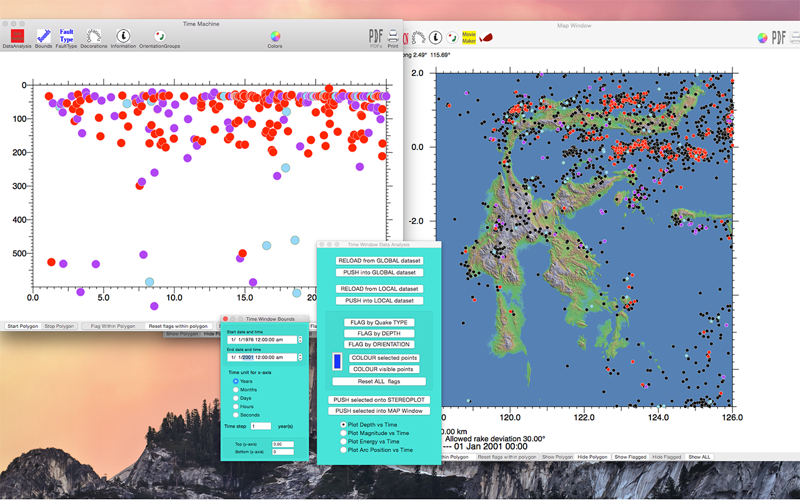Image resolution: width=800 pixels, height=500 pixels.
Task: Select Years time unit radio button
Action: click(236, 381)
